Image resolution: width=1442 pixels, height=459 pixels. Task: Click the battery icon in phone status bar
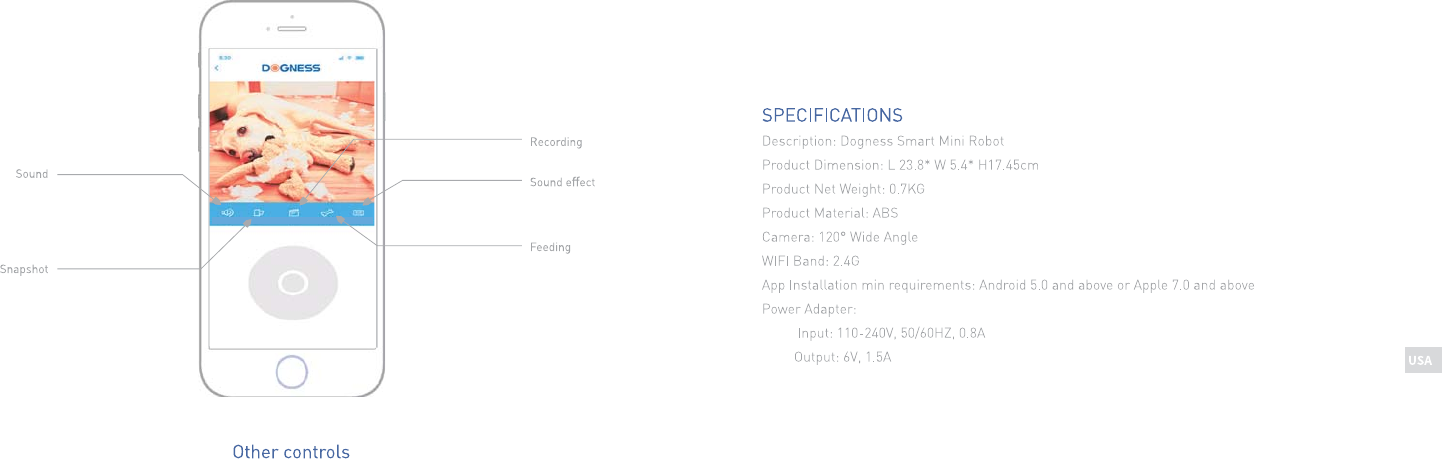pos(359,57)
